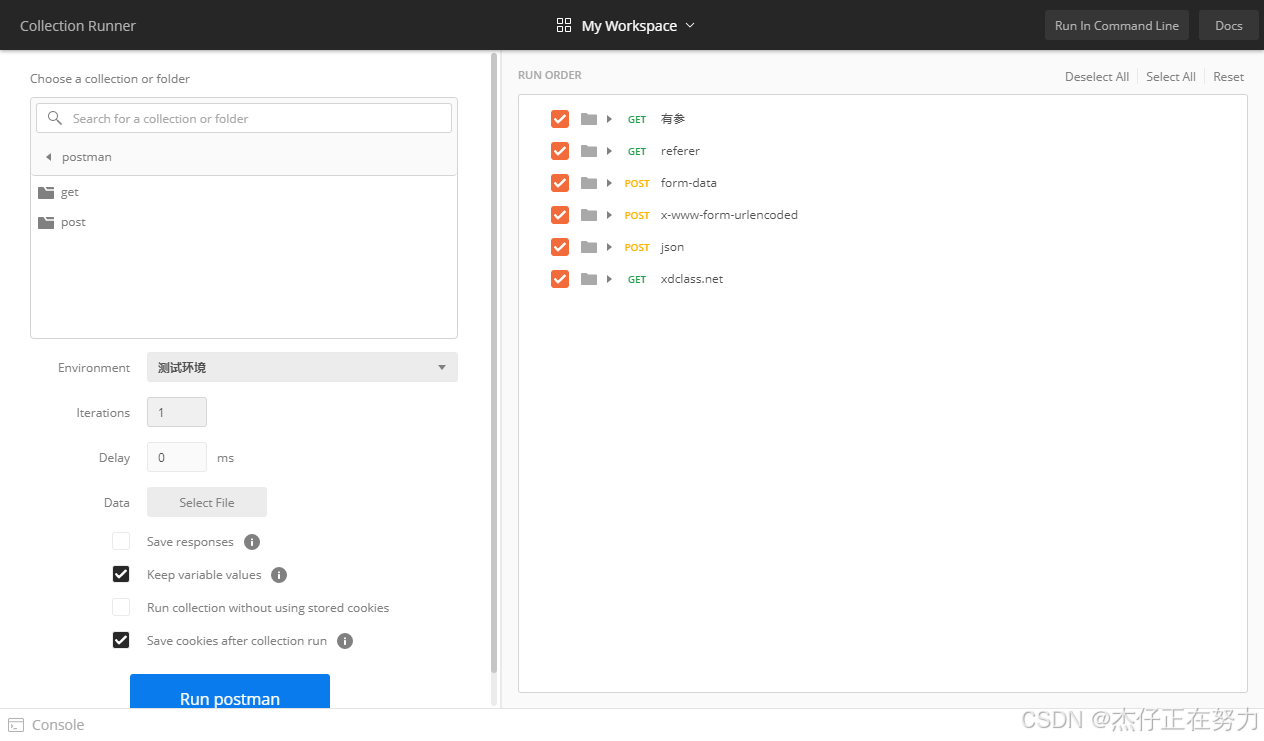The image size is (1264, 741).
Task: Click the folder icon beside form-data
Action: [589, 183]
